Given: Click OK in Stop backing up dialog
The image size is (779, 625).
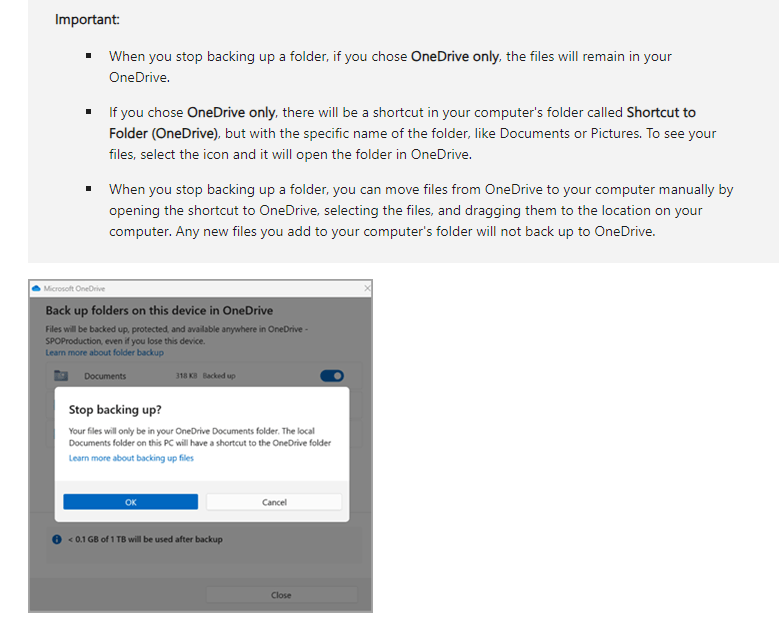Looking at the screenshot, I should click(x=130, y=502).
